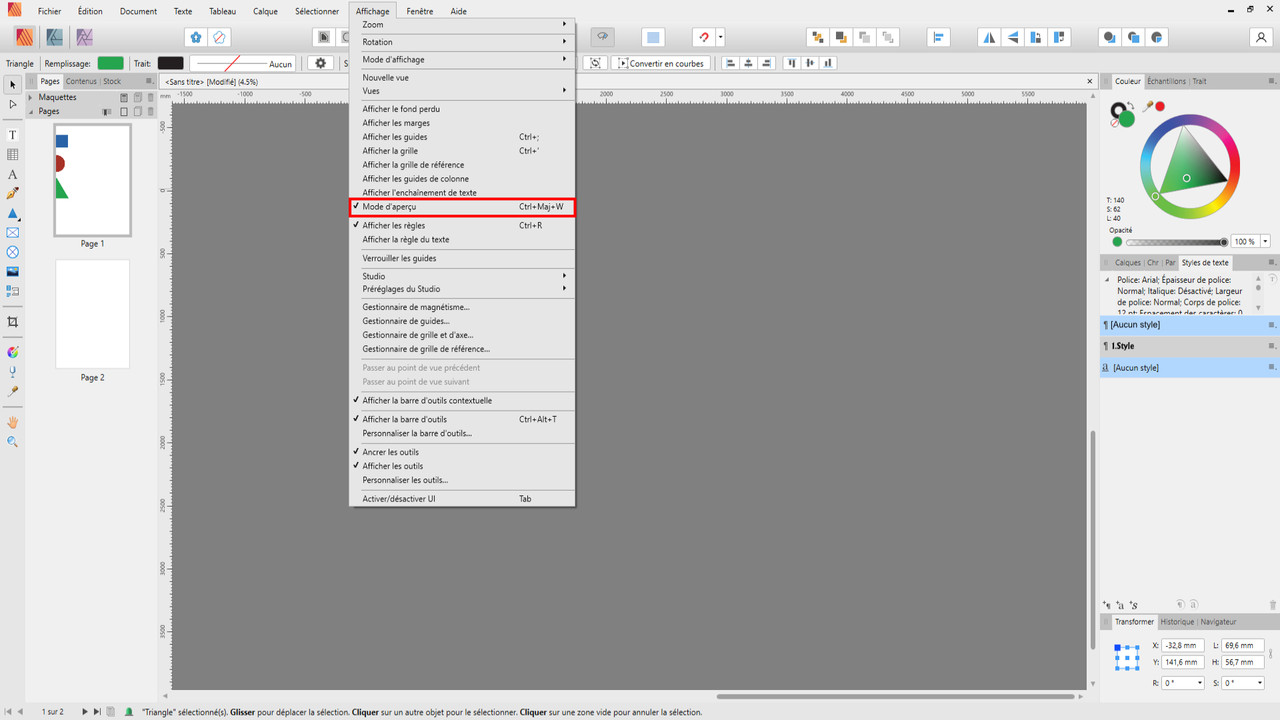Open the account profile icon
Screen dimensions: 1280x720
coord(1260,37)
